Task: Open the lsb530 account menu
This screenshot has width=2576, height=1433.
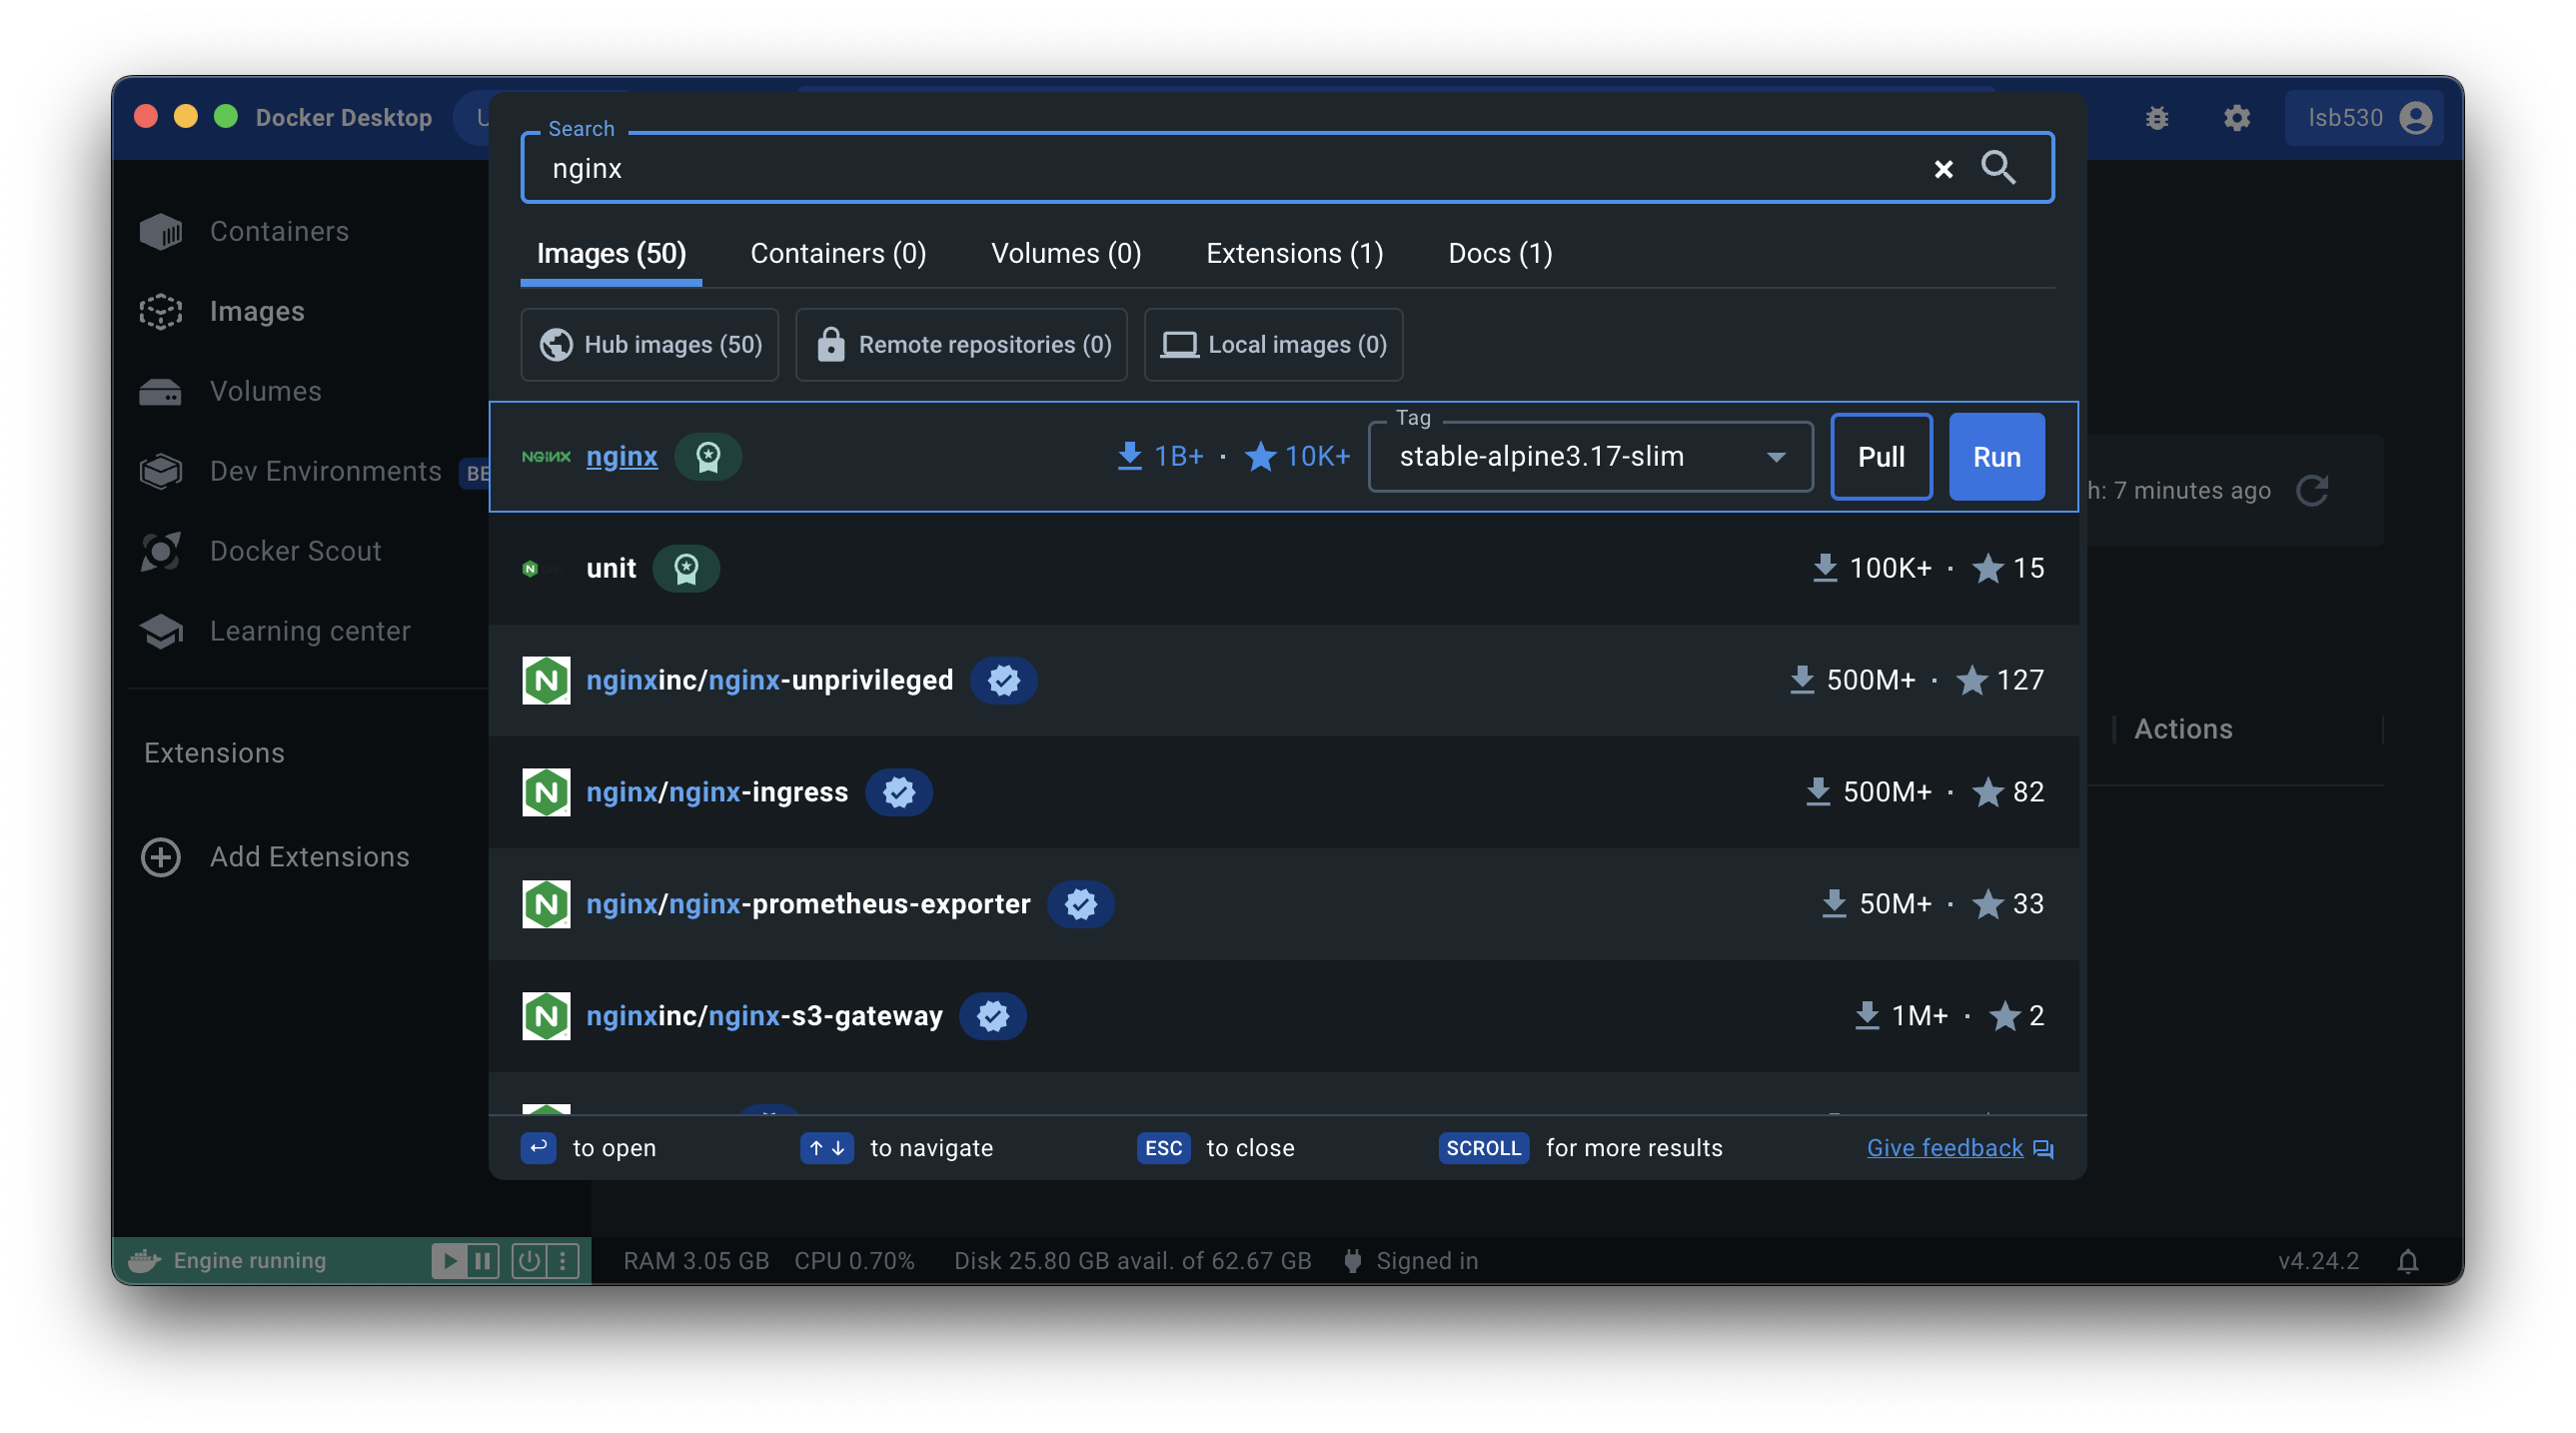Action: pyautogui.click(x=2365, y=118)
